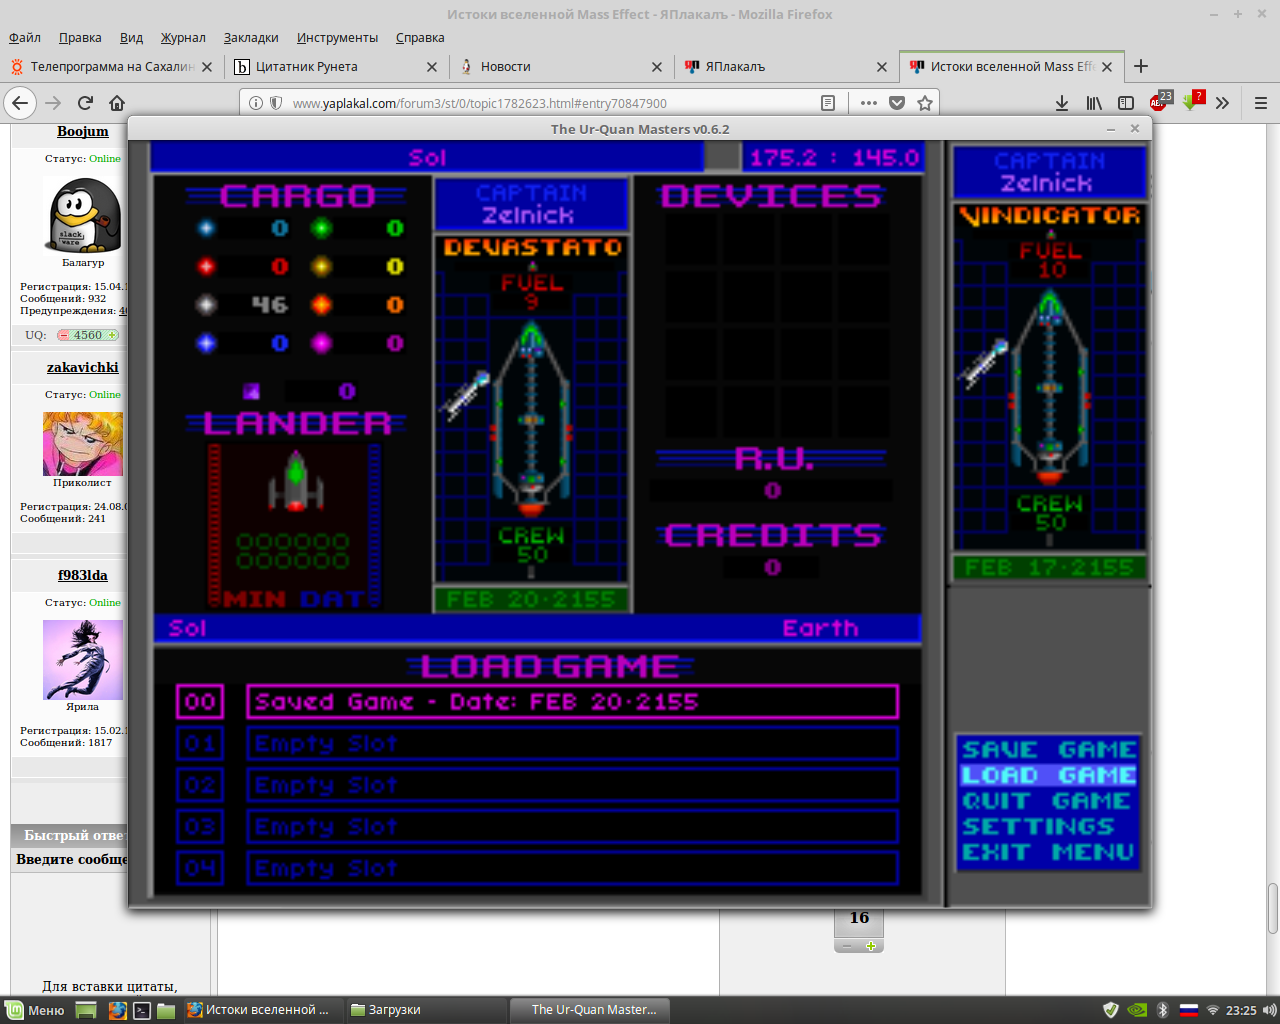1280x1024 pixels.
Task: Select LOAD GAME in the game menu
Action: pyautogui.click(x=1049, y=775)
